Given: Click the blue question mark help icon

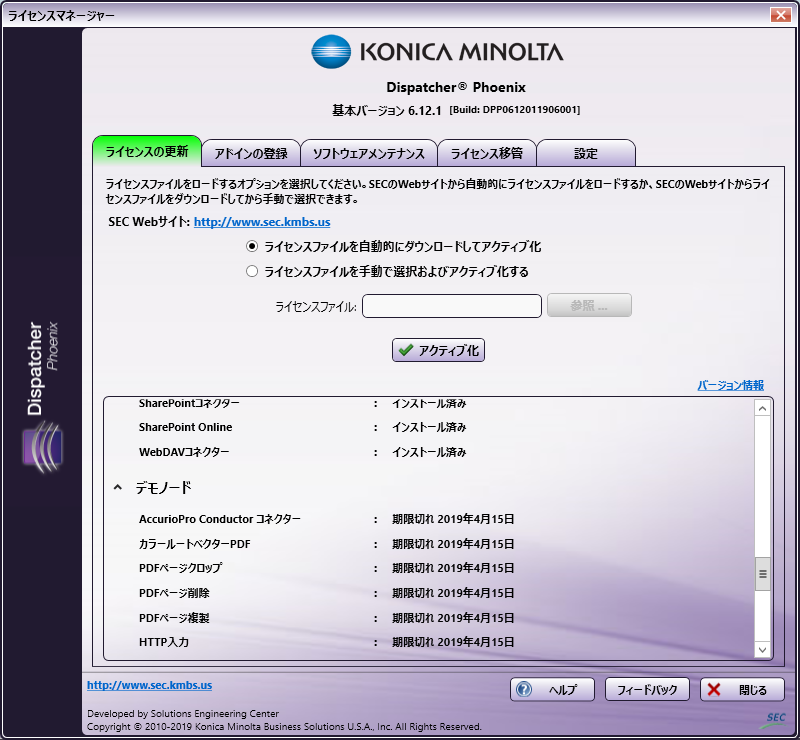Looking at the screenshot, I should (524, 689).
